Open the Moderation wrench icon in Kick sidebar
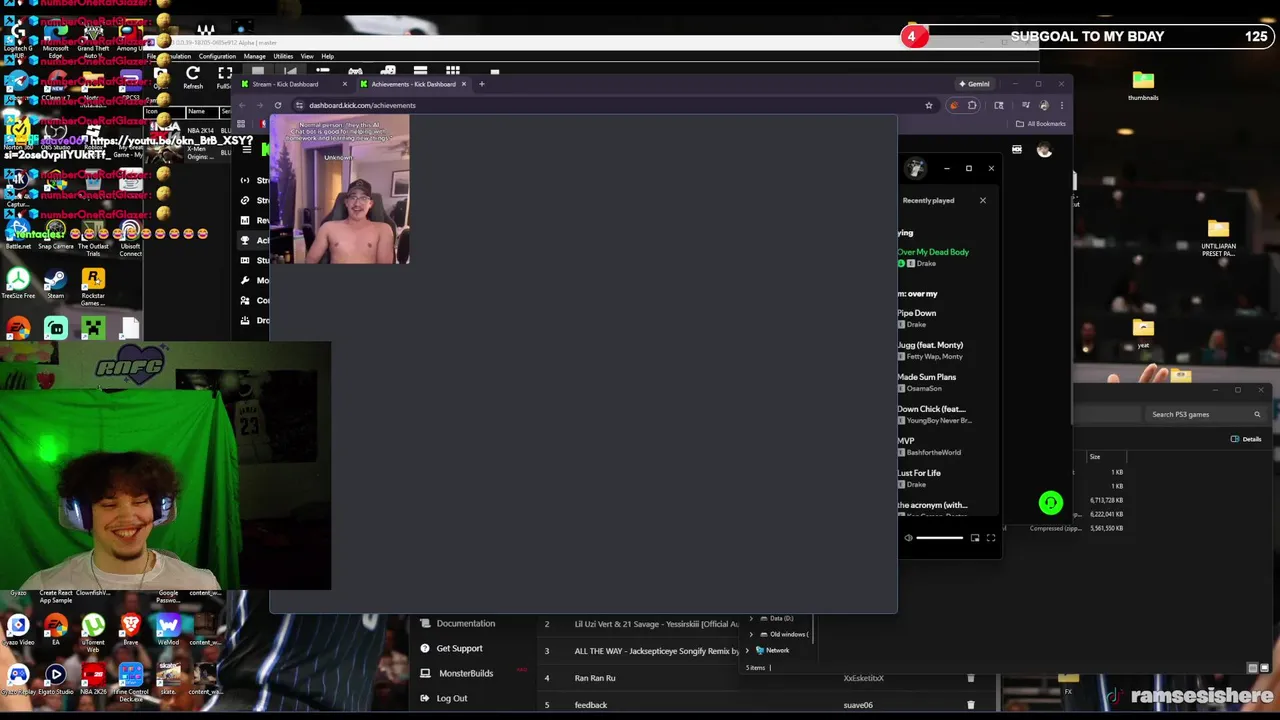Viewport: 1280px width, 720px height. click(x=245, y=280)
